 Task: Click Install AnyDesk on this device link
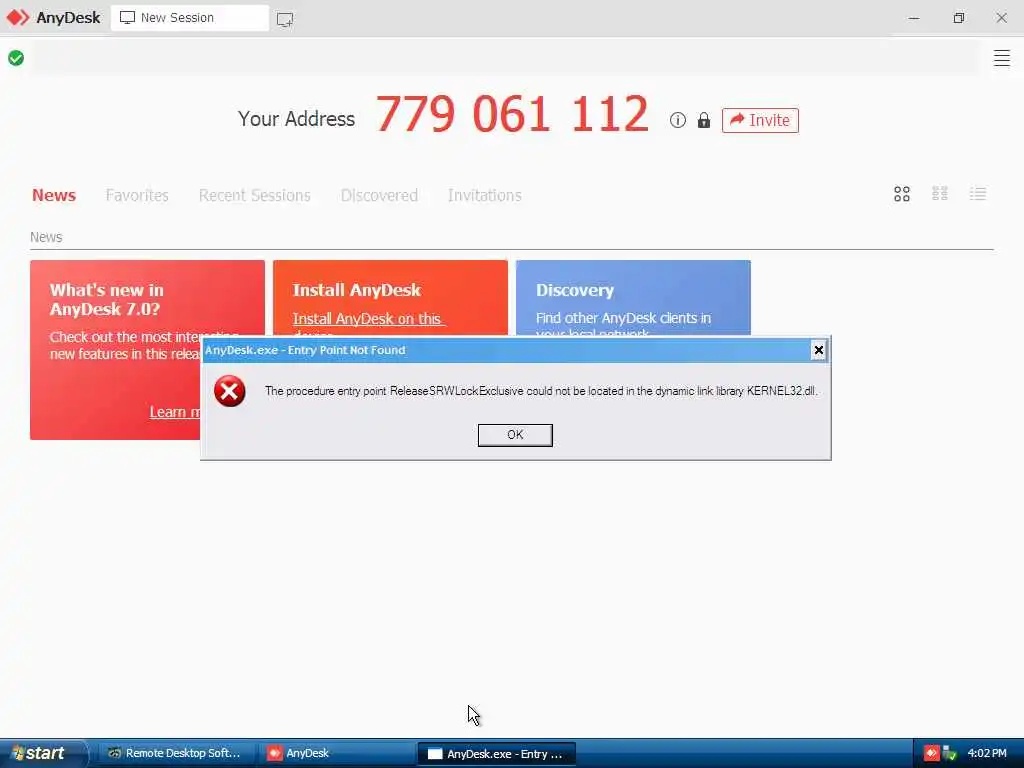point(367,319)
